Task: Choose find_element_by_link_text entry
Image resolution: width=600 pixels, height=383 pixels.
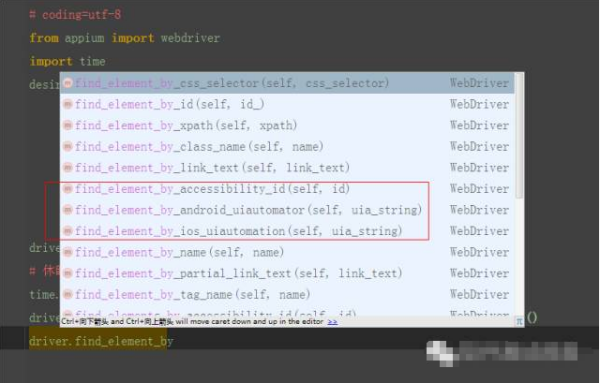Action: coord(287,168)
